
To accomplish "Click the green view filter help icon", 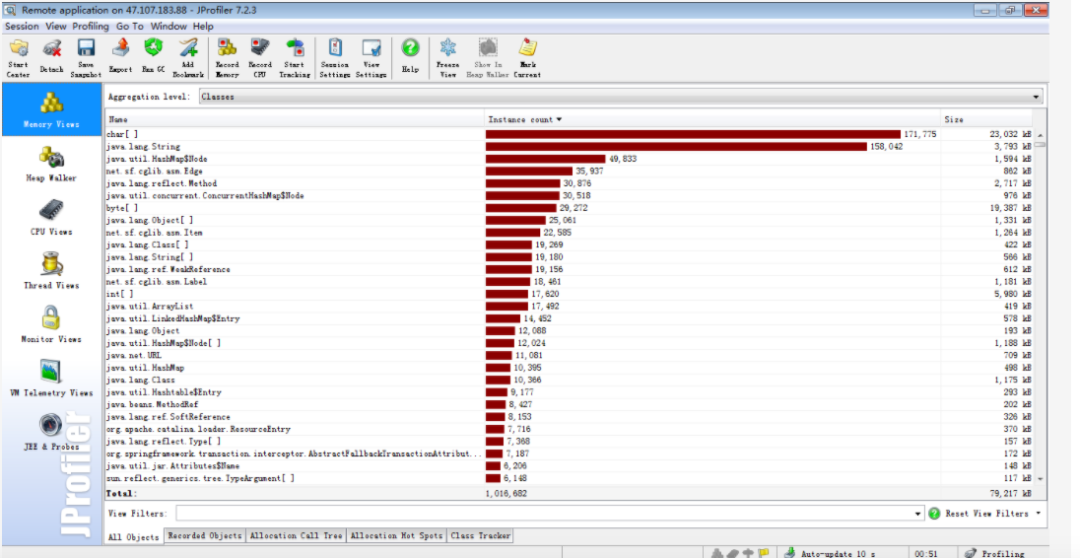I will tap(934, 513).
